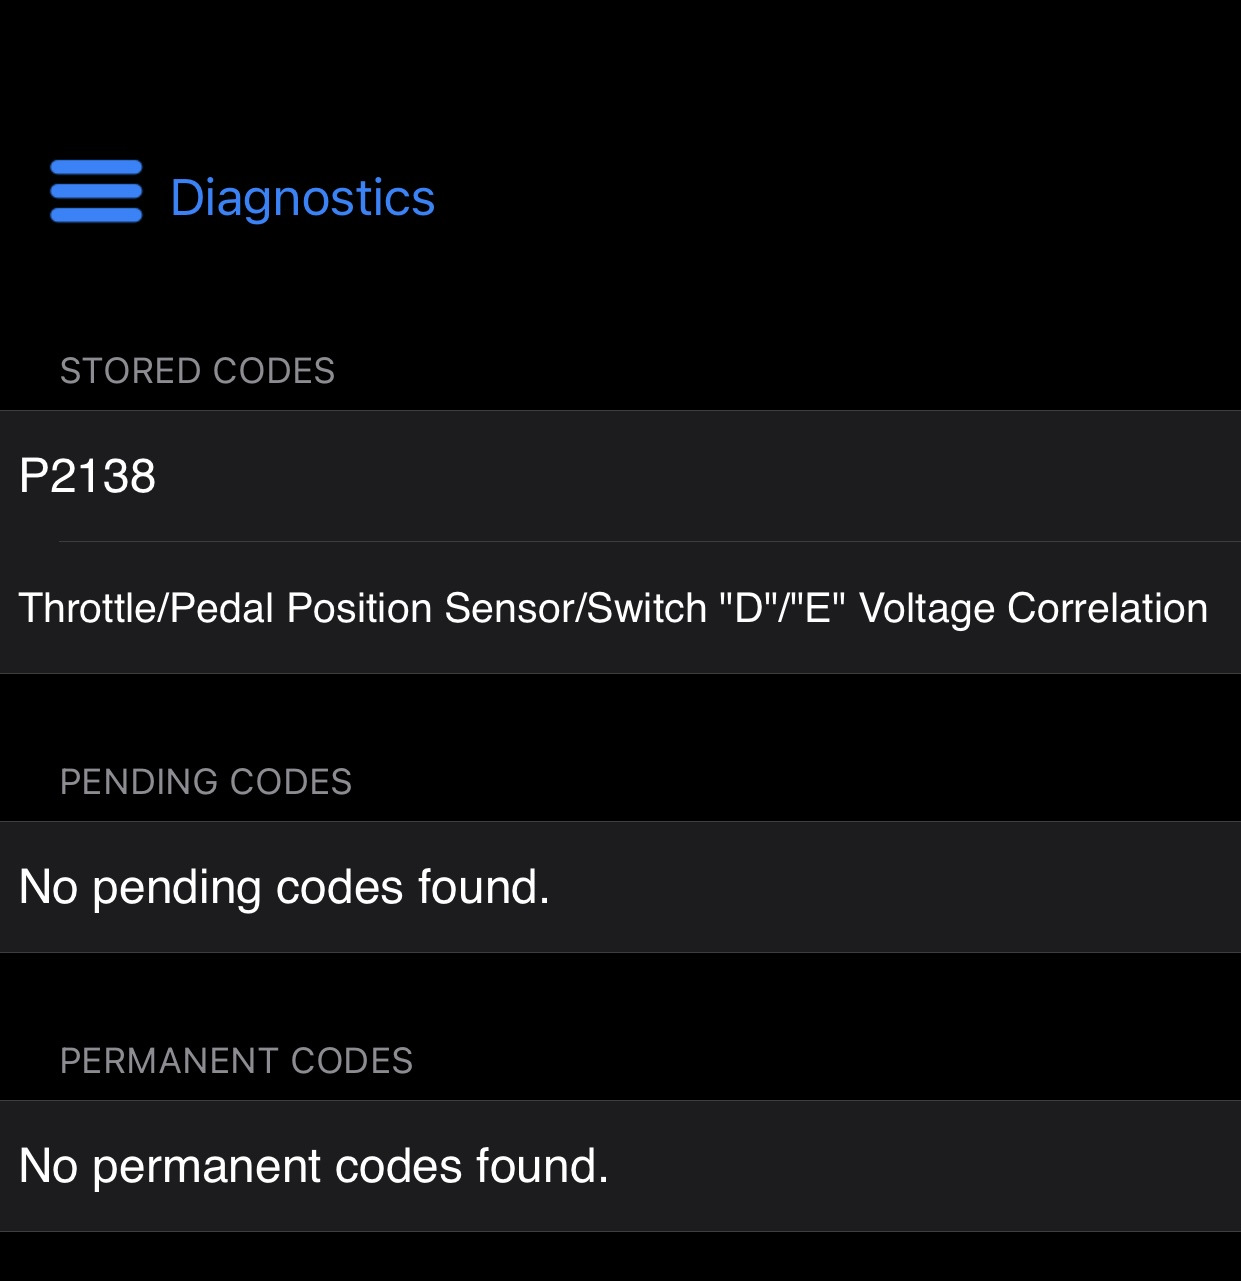Image resolution: width=1241 pixels, height=1281 pixels.
Task: Open the Throttle/Pedal Position Sensor description
Action: [612, 608]
